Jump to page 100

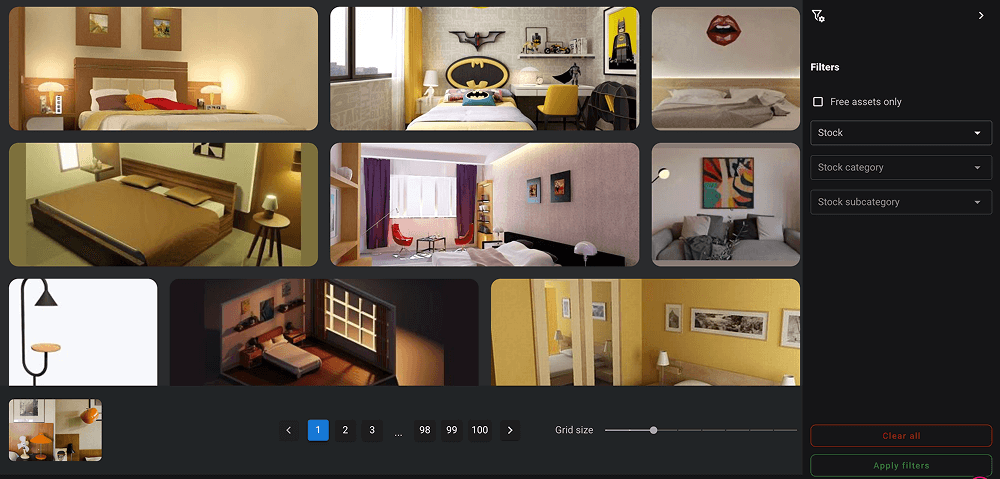pyautogui.click(x=480, y=430)
